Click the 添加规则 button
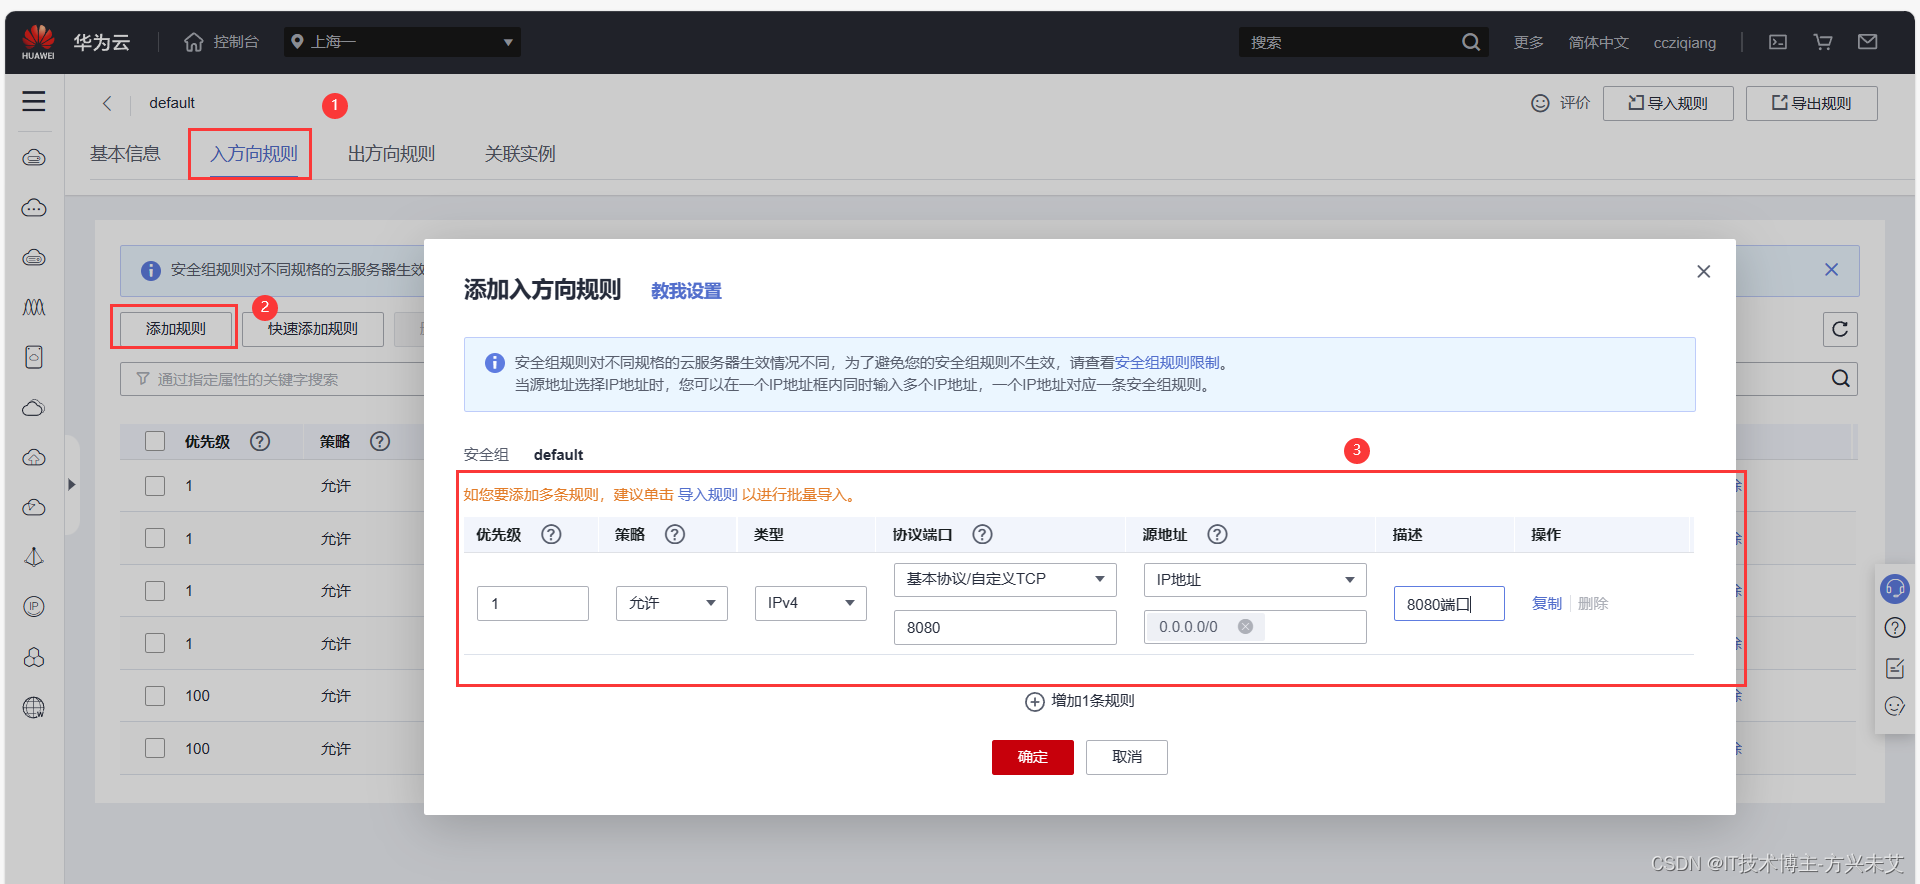Screen dimensions: 1920x884 176,328
